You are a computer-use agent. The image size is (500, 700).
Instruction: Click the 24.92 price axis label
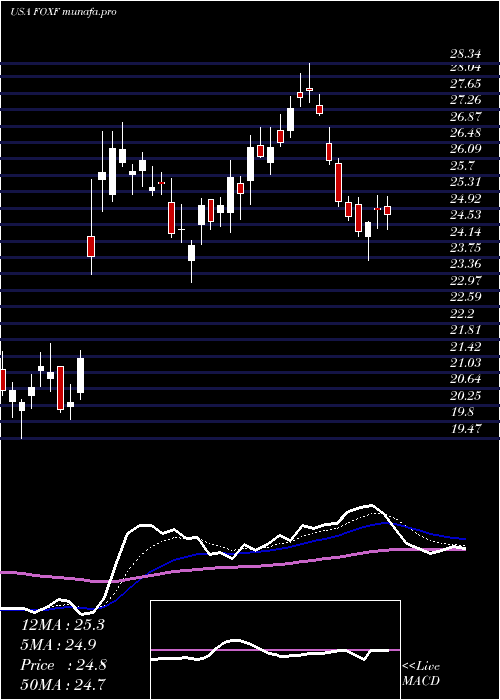click(x=466, y=199)
